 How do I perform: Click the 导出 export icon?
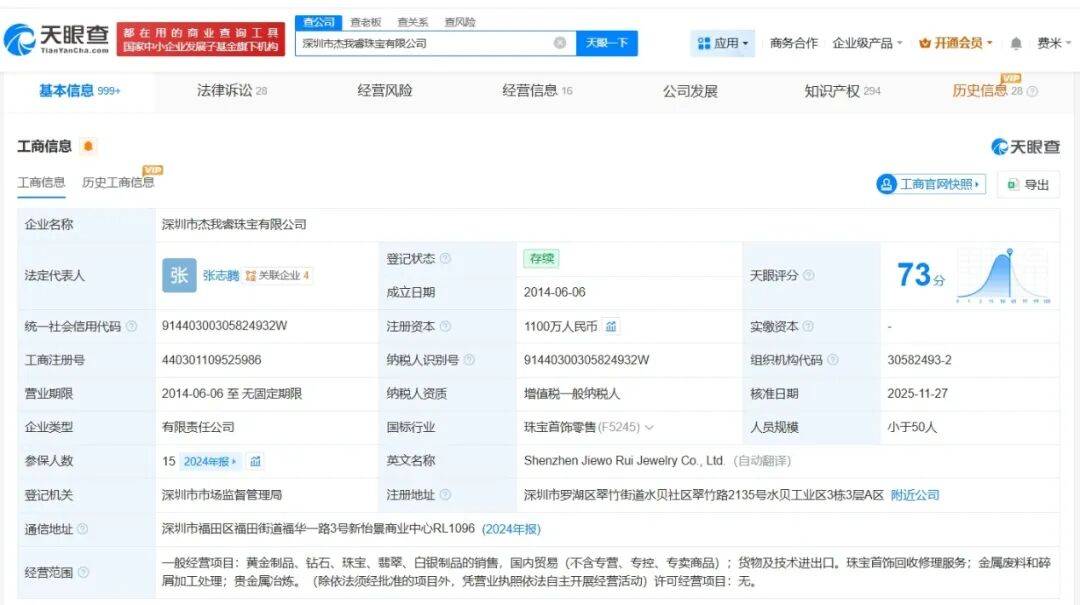(x=1013, y=184)
